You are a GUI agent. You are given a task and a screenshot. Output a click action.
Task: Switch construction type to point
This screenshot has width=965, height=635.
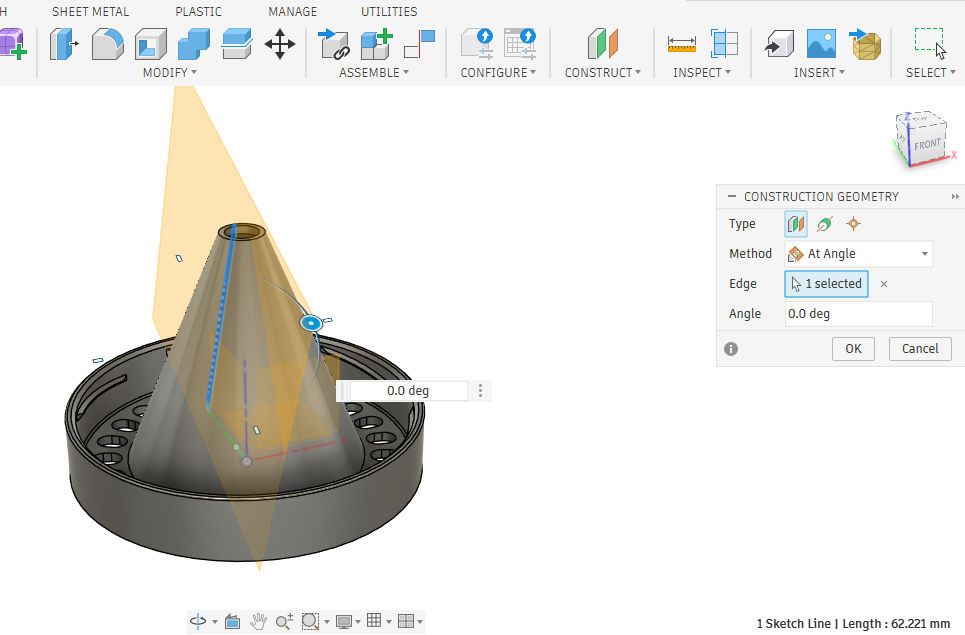tap(853, 224)
